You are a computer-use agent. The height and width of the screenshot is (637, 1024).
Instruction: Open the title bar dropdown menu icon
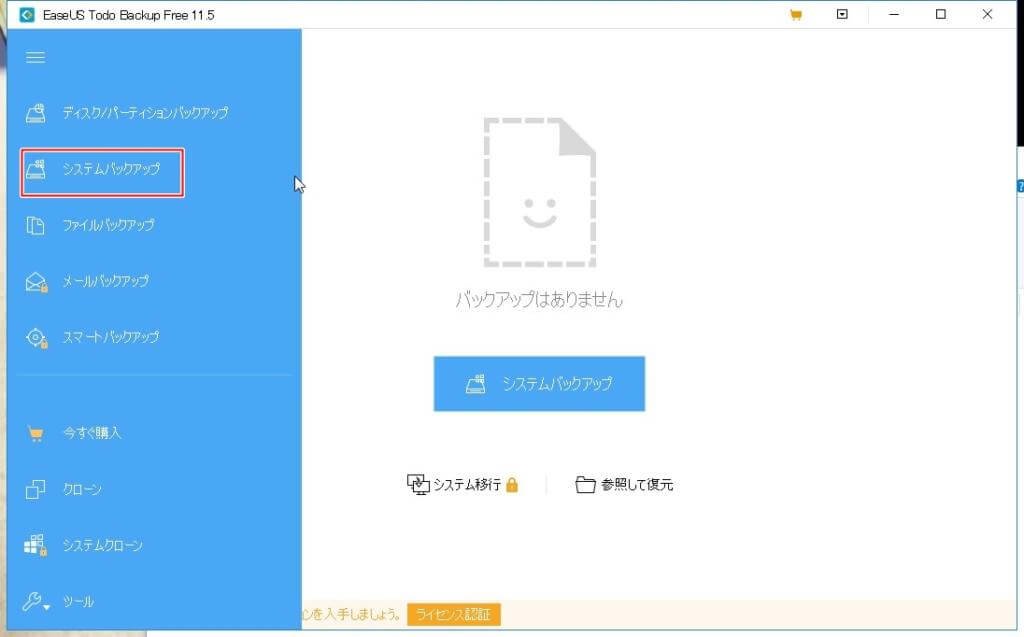[x=842, y=14]
